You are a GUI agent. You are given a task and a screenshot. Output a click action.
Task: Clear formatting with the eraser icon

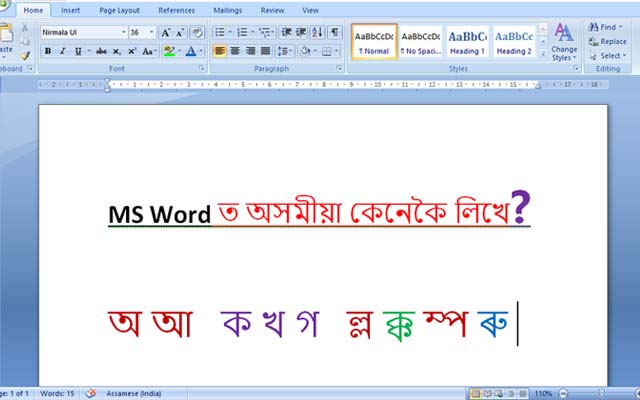point(197,32)
